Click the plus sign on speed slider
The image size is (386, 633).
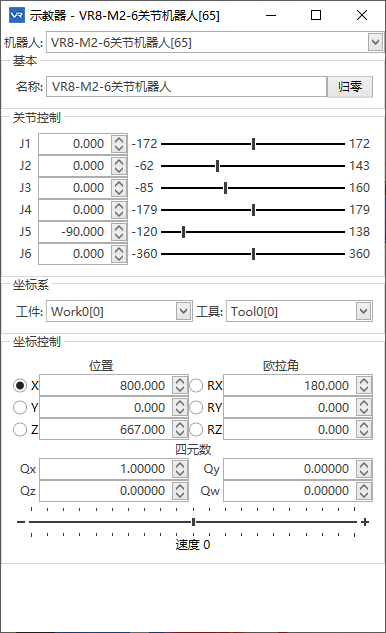point(365,522)
